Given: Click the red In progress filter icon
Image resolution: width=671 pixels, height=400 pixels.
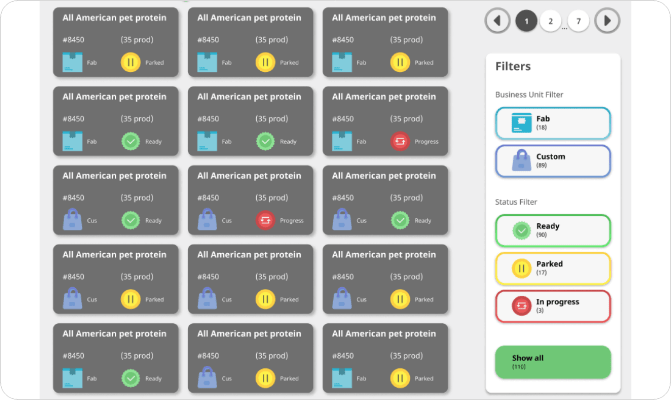Looking at the screenshot, I should tap(520, 306).
